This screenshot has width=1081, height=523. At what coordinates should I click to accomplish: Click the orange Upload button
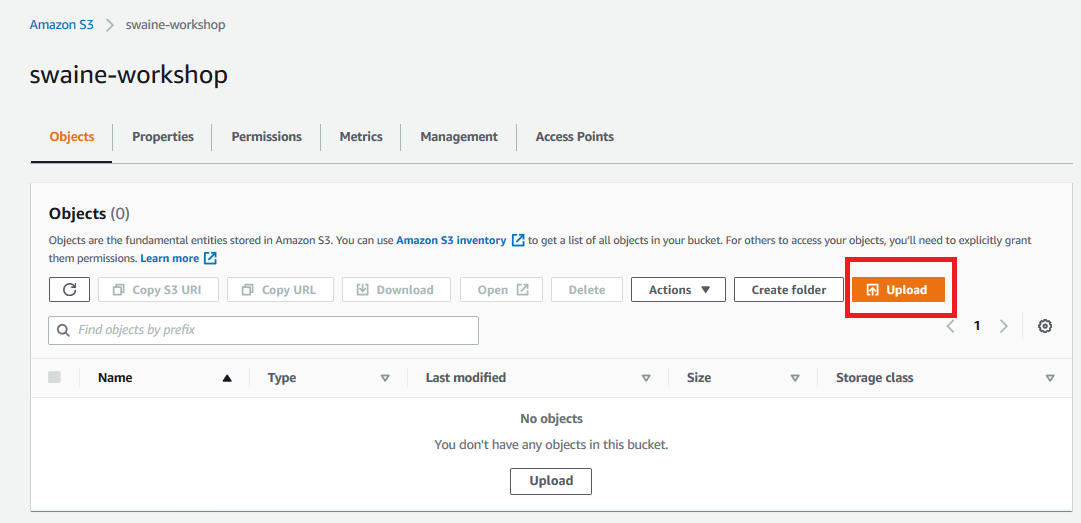pyautogui.click(x=898, y=290)
